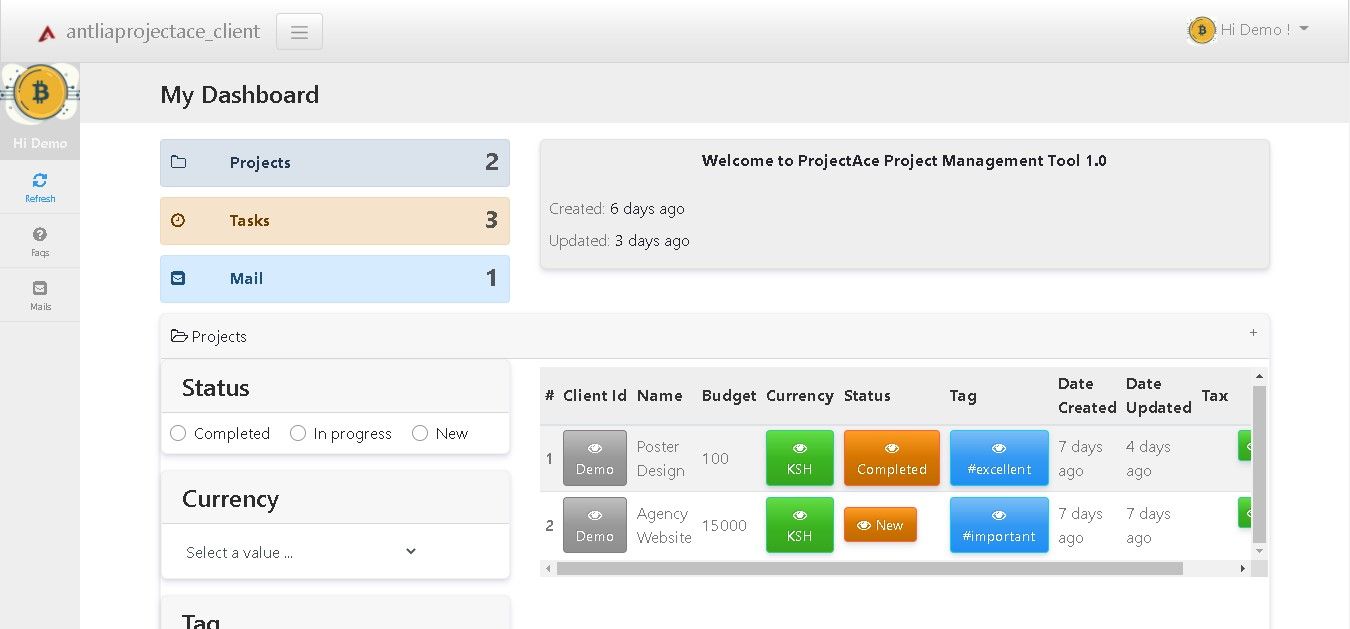This screenshot has height=629, width=1350.
Task: Click the clock icon on Tasks card
Action: [x=178, y=220]
